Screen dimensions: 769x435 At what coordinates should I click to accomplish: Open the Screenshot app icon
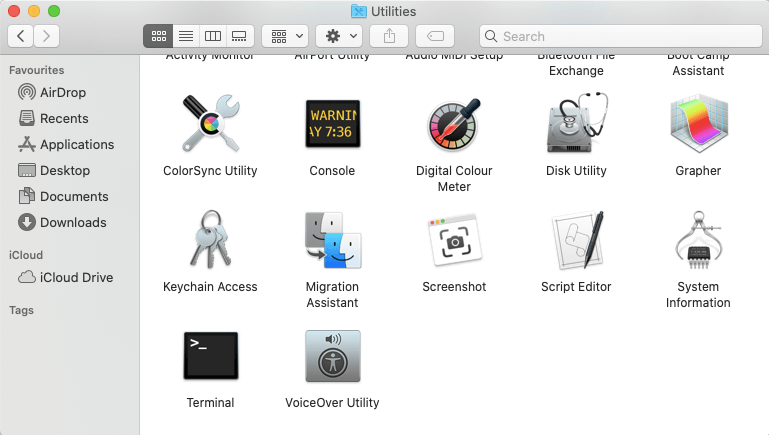point(454,240)
